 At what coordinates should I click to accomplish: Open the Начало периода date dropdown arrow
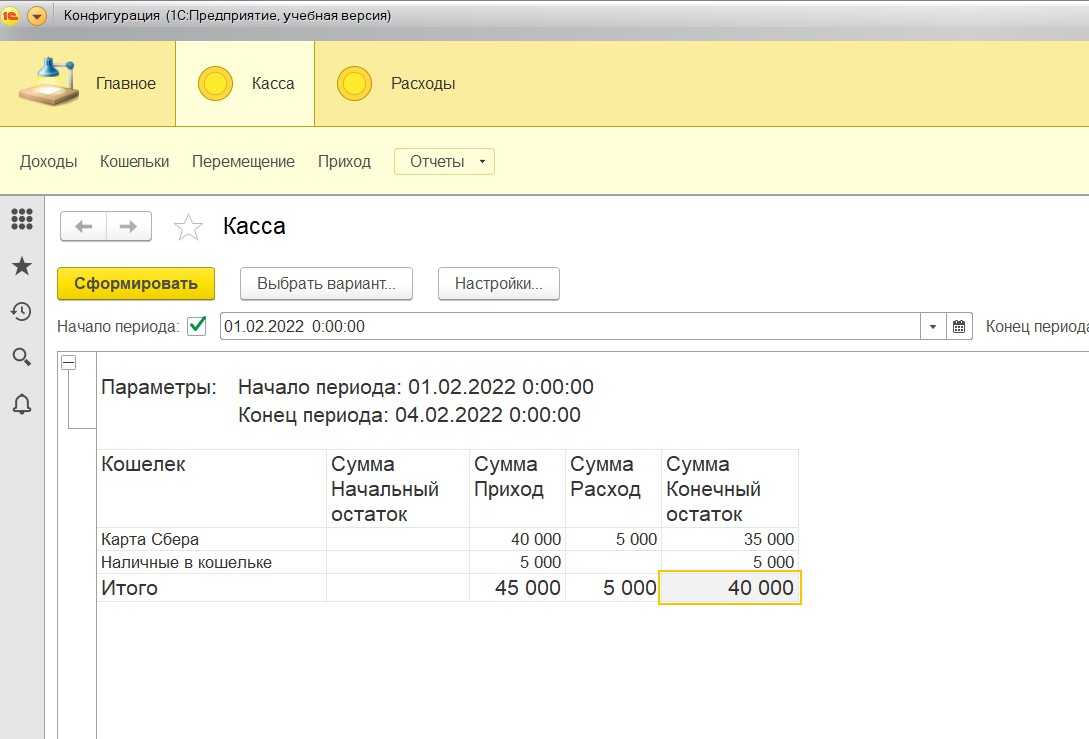pyautogui.click(x=933, y=327)
